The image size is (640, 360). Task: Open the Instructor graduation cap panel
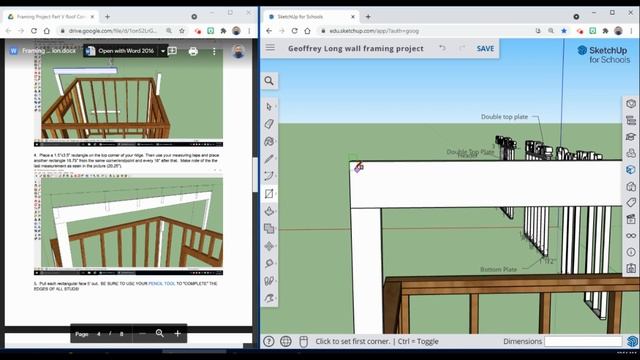coord(631,137)
